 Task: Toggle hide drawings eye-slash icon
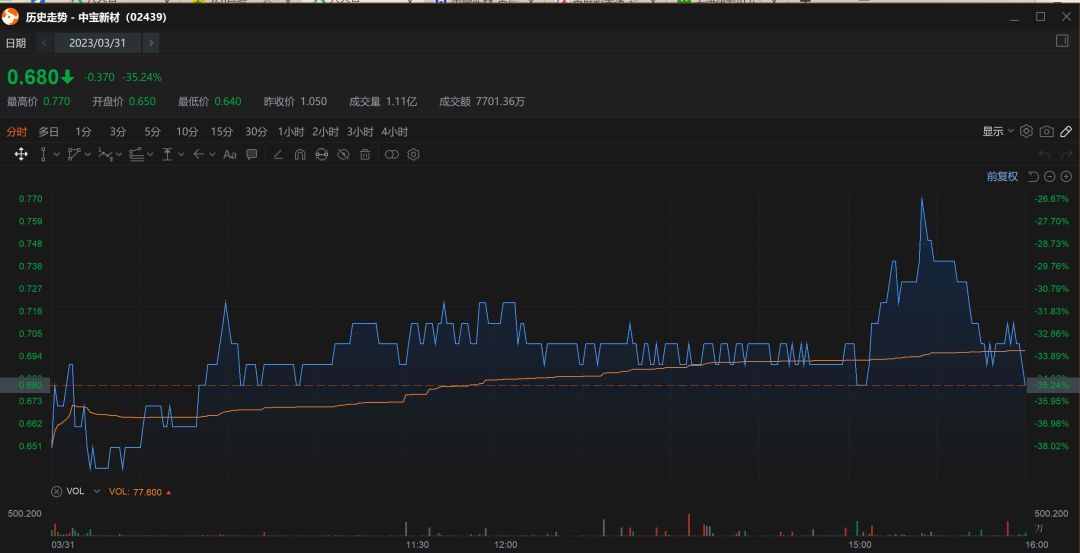tap(343, 154)
